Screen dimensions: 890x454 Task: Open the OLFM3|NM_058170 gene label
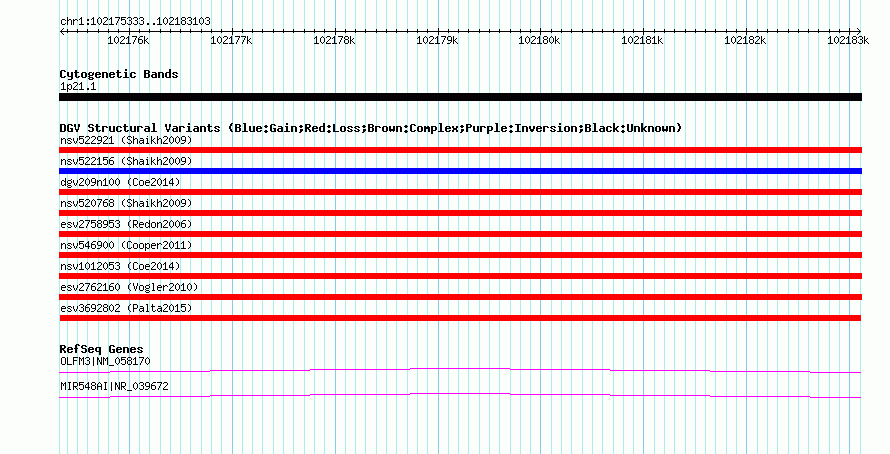pos(105,361)
